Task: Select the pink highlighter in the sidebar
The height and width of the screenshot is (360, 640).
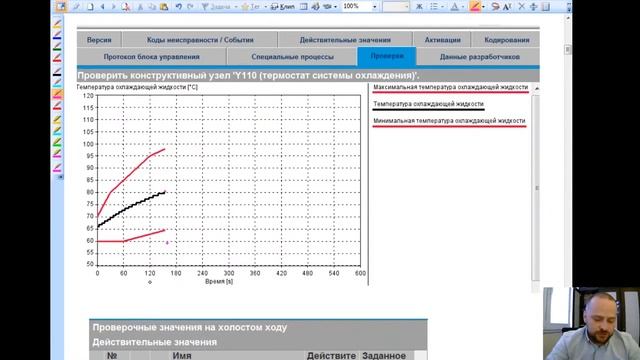Action: tap(58, 154)
